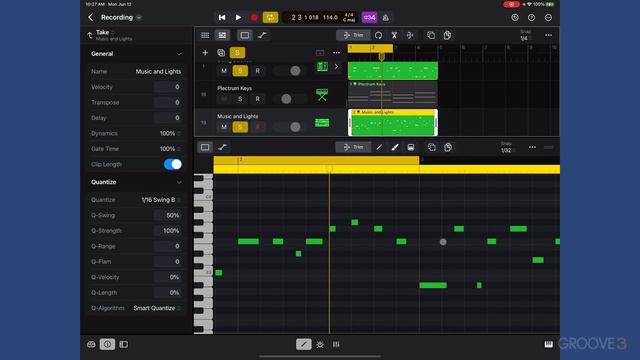This screenshot has height=360, width=640.
Task: Toggle the yellow Cycle button
Action: point(270,18)
